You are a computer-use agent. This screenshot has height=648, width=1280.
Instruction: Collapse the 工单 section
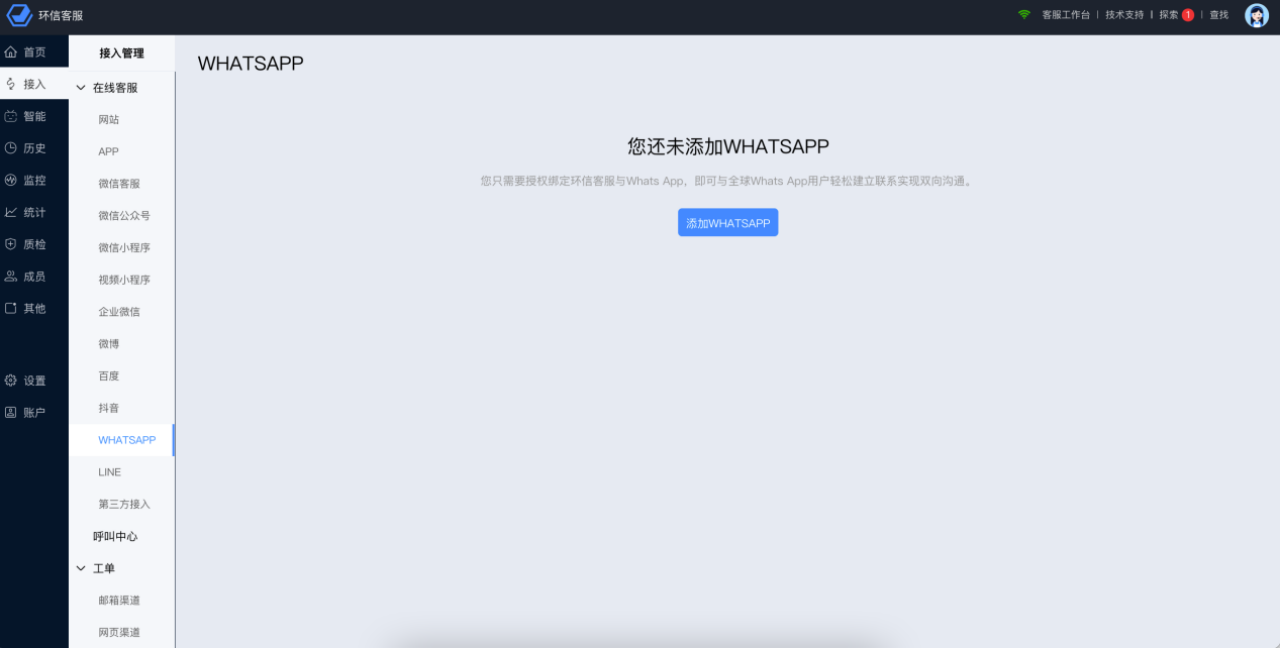pyautogui.click(x=81, y=568)
